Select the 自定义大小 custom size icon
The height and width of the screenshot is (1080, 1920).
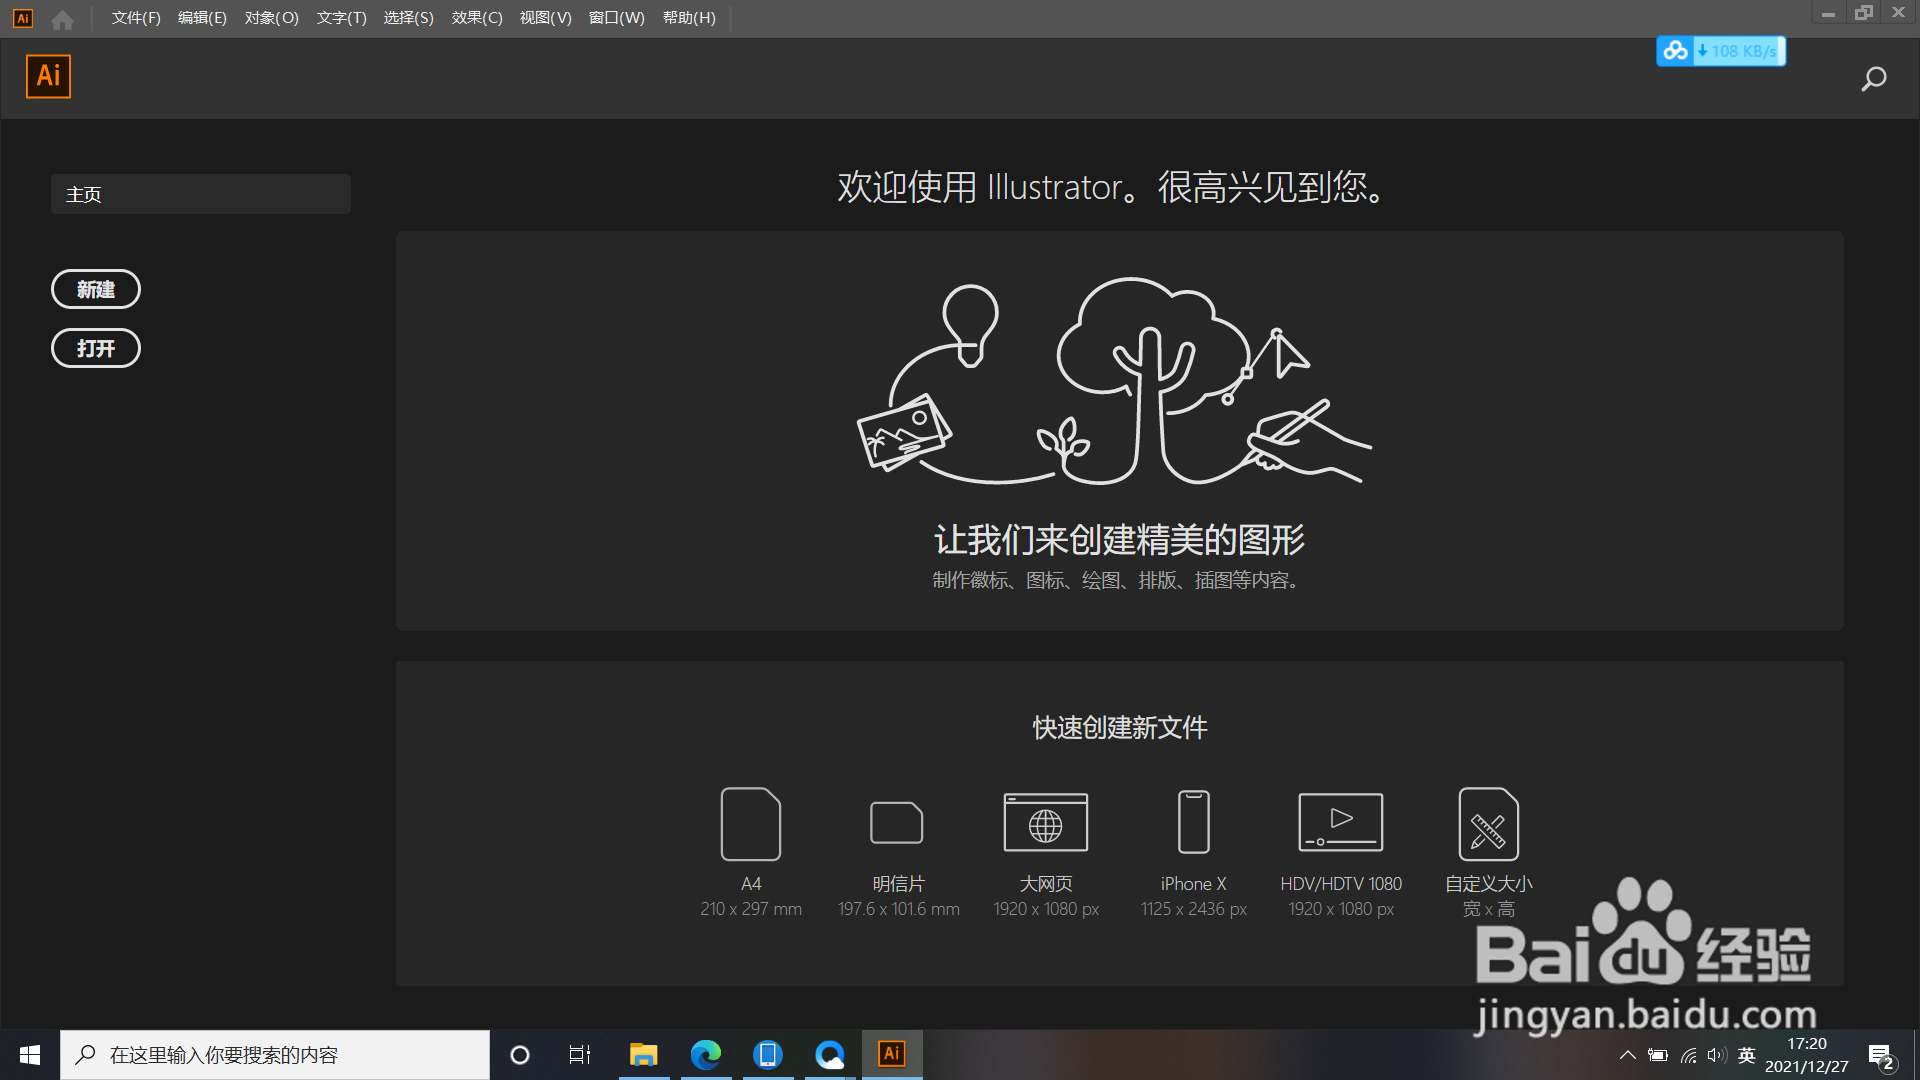[x=1489, y=824]
